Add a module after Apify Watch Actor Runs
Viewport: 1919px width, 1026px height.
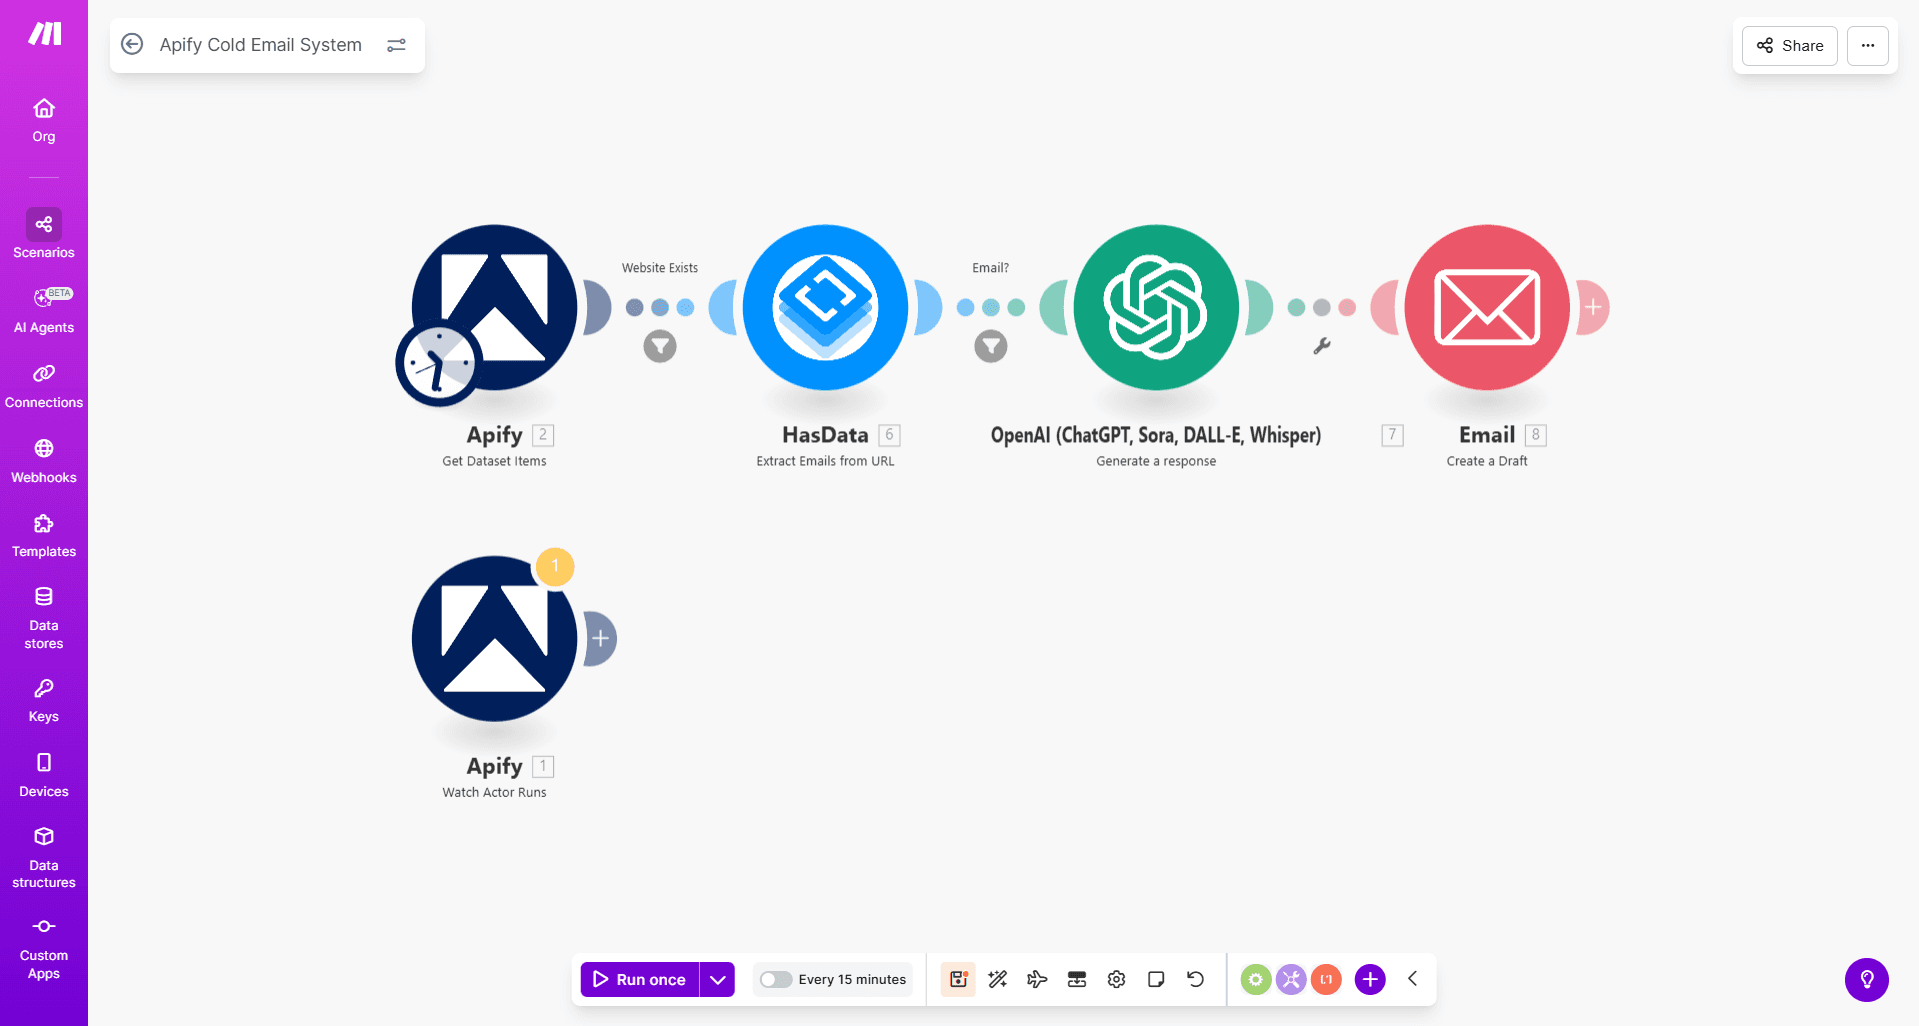(x=600, y=638)
